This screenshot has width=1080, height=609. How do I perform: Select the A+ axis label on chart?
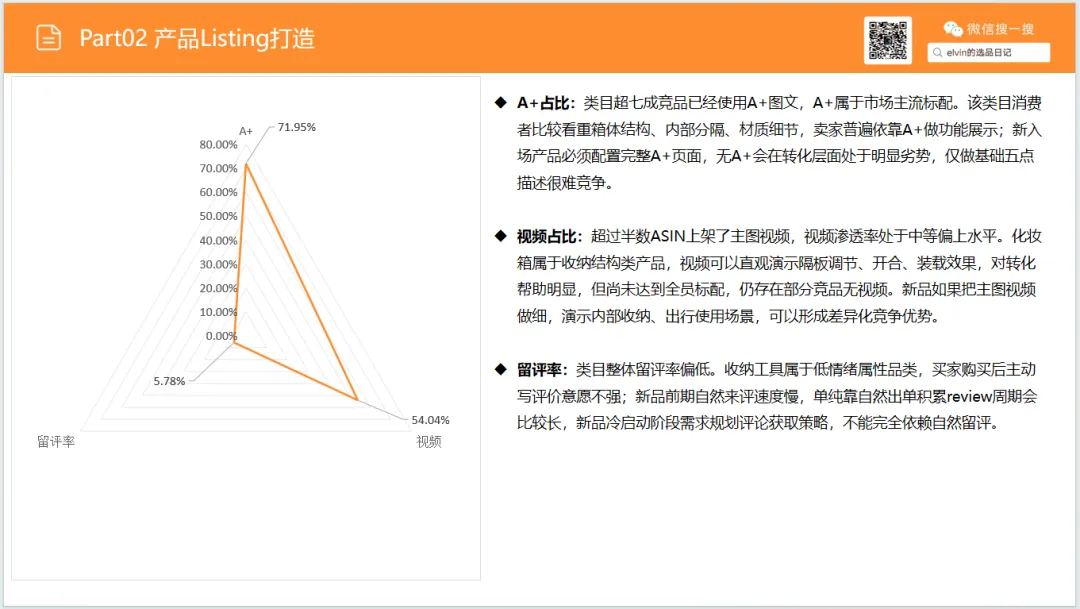click(246, 131)
